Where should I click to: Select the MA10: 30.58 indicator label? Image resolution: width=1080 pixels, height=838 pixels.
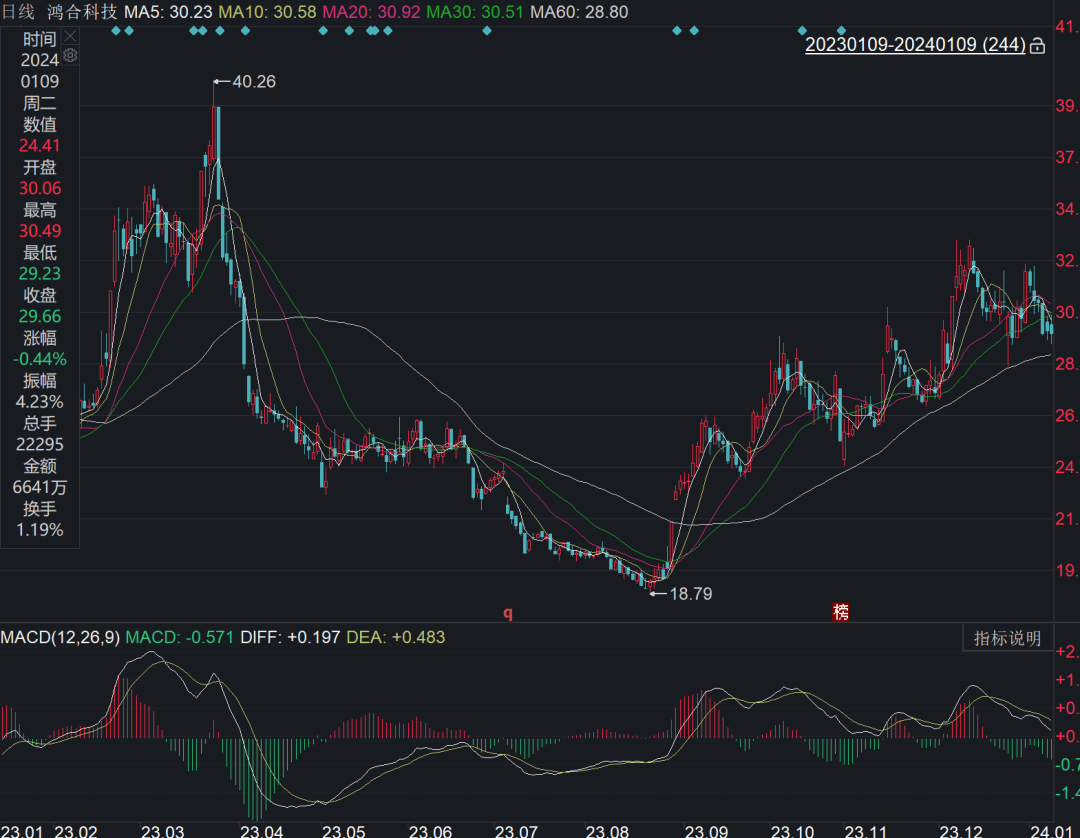[x=267, y=12]
